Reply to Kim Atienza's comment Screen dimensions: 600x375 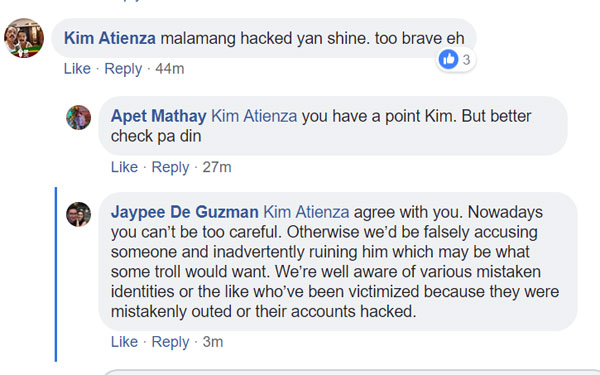coord(123,69)
